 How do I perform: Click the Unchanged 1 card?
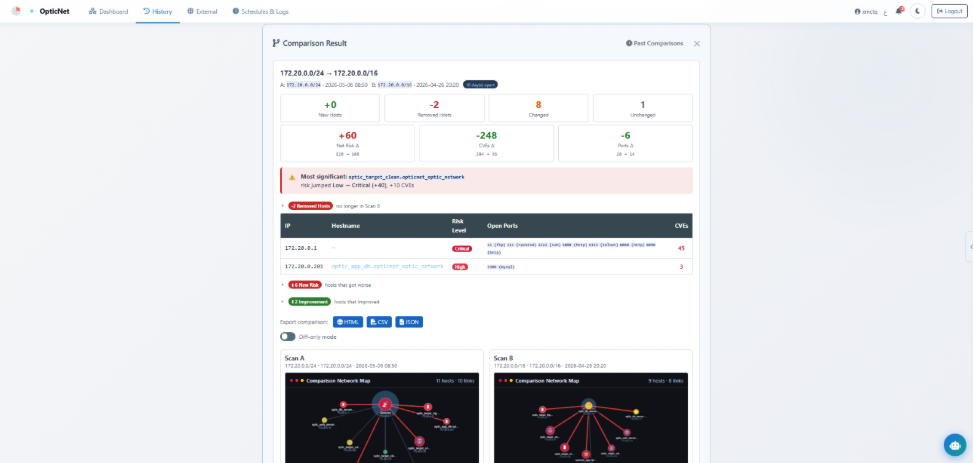(643, 108)
